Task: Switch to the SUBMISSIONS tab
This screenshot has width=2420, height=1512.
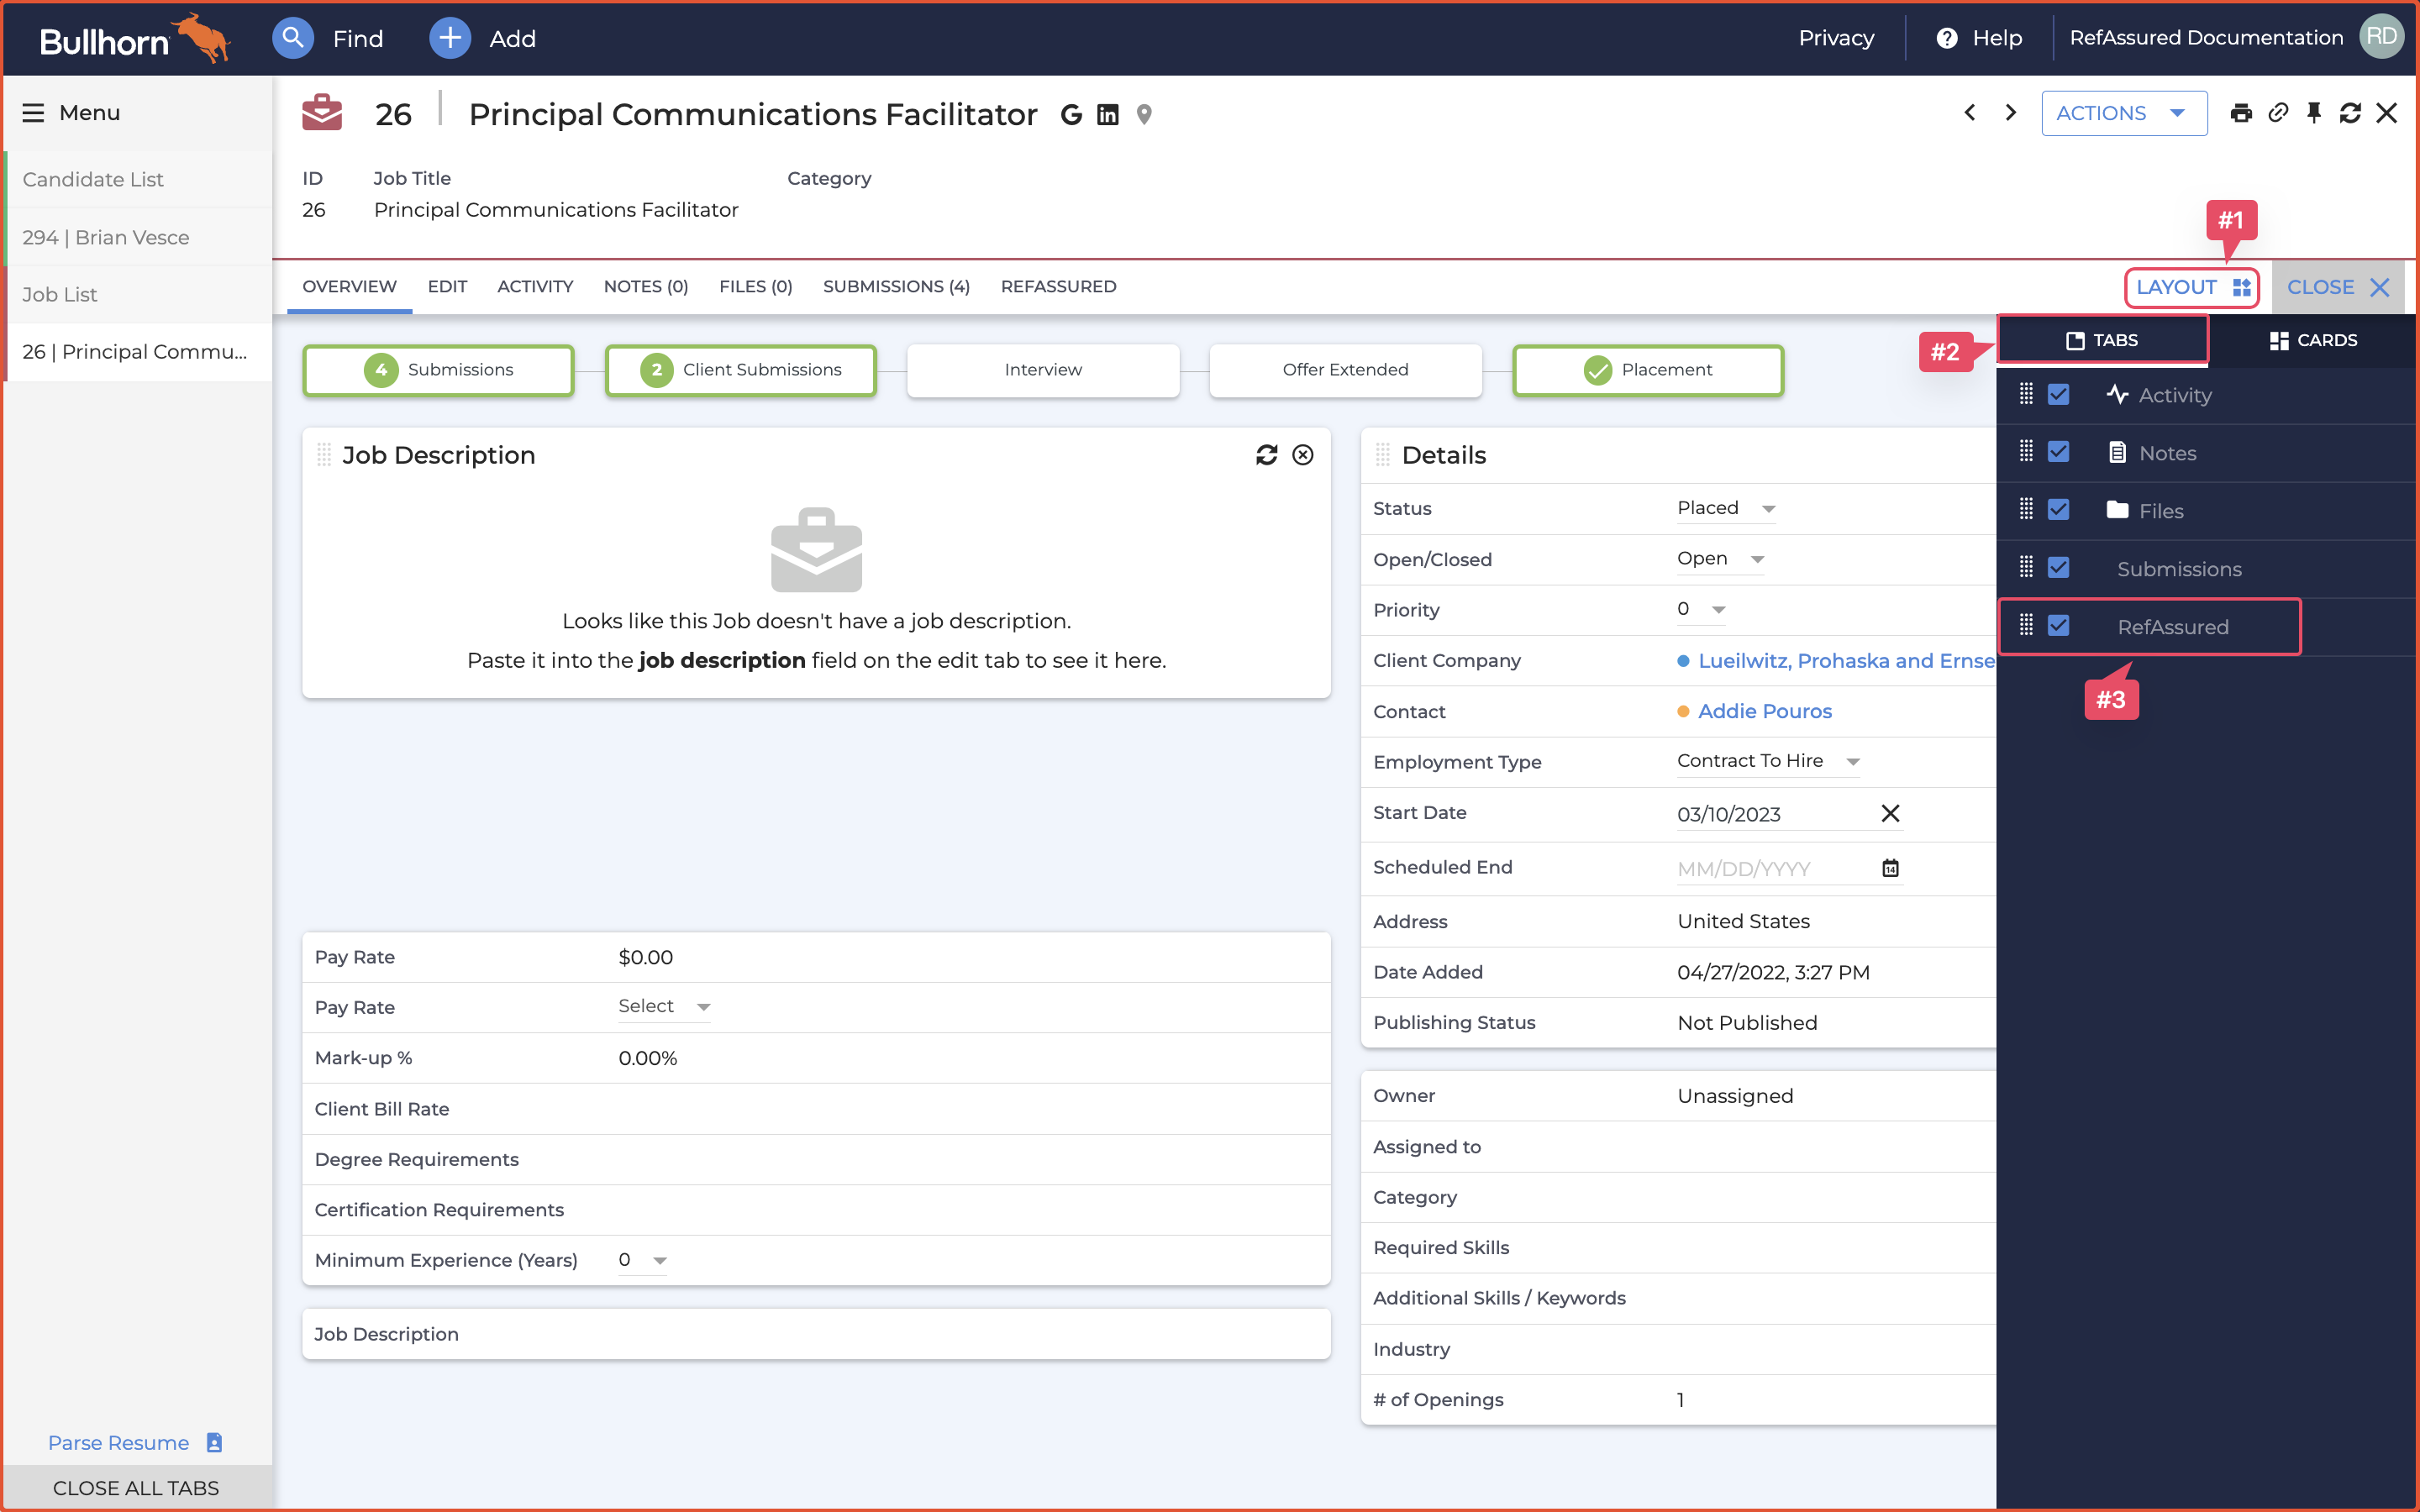Action: (x=895, y=287)
